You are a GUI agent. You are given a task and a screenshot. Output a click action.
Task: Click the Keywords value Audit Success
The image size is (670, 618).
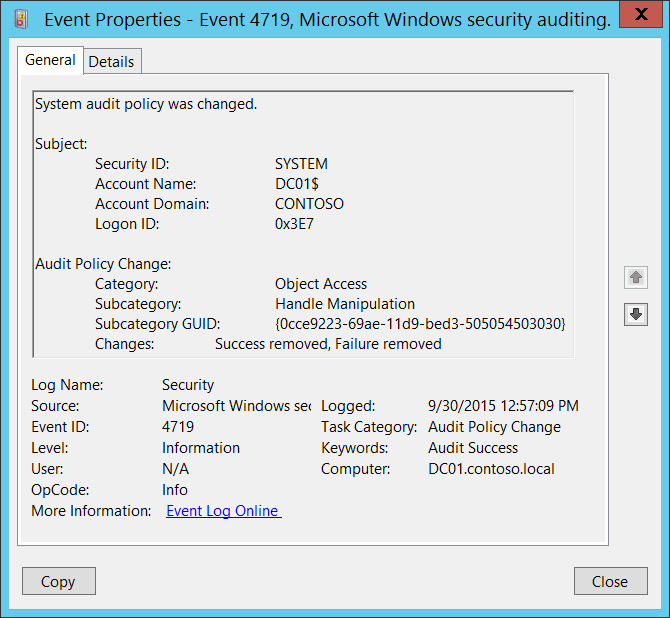click(x=473, y=448)
